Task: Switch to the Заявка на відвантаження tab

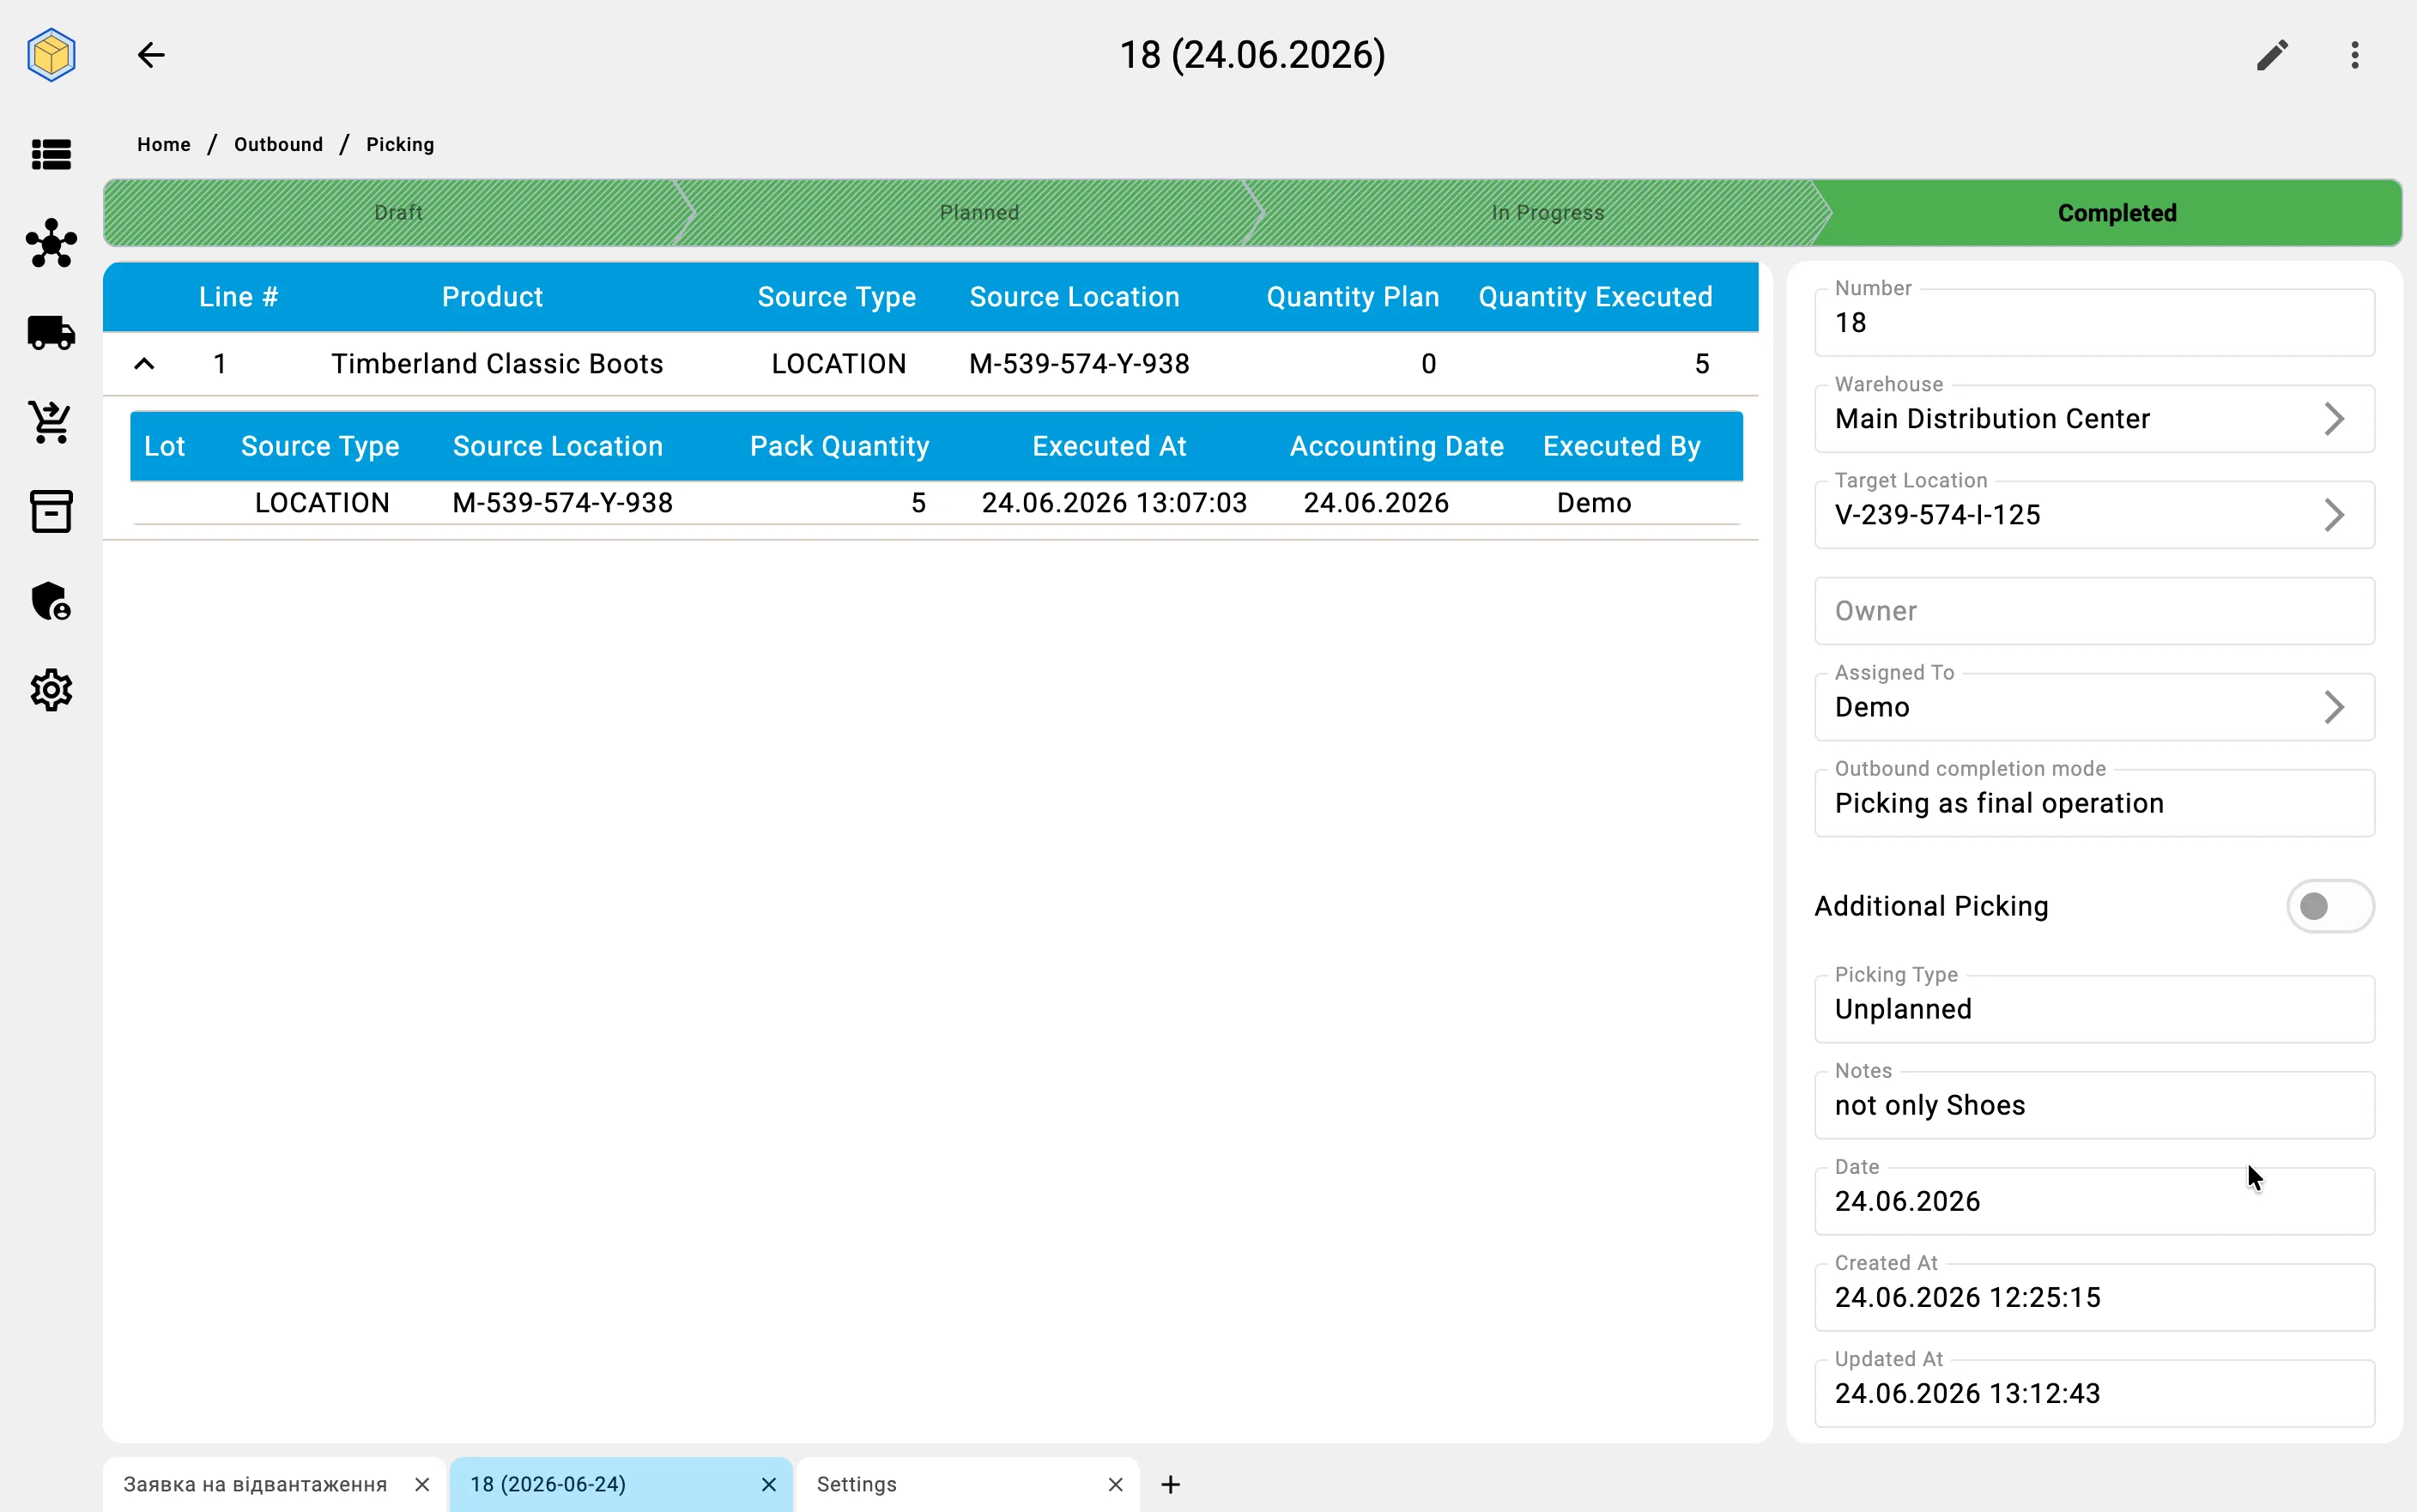Action: pyautogui.click(x=256, y=1484)
